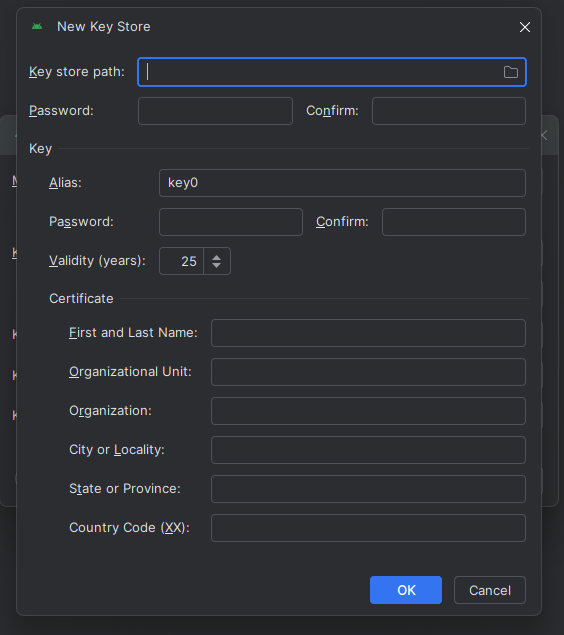
Task: Click the 'State or Province:' label
Action: (125, 488)
